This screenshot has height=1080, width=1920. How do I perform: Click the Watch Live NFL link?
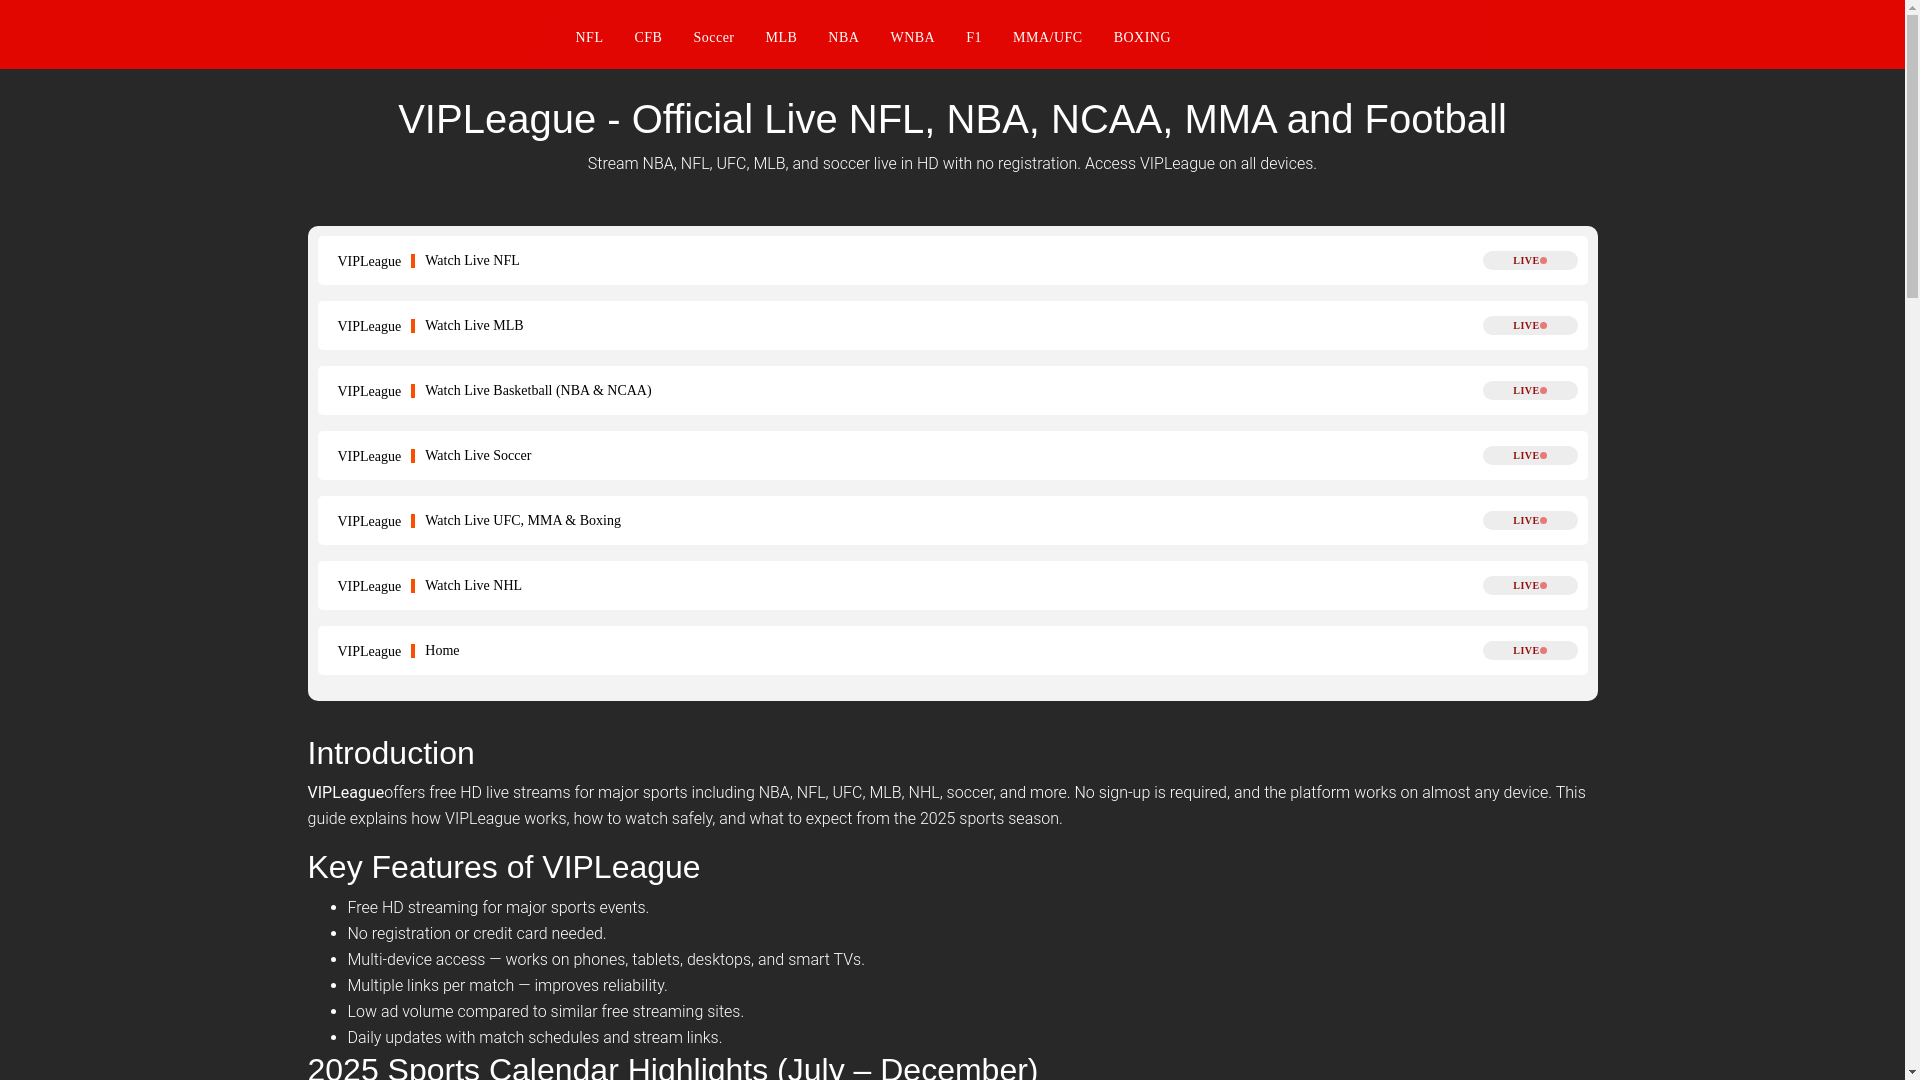(472, 261)
